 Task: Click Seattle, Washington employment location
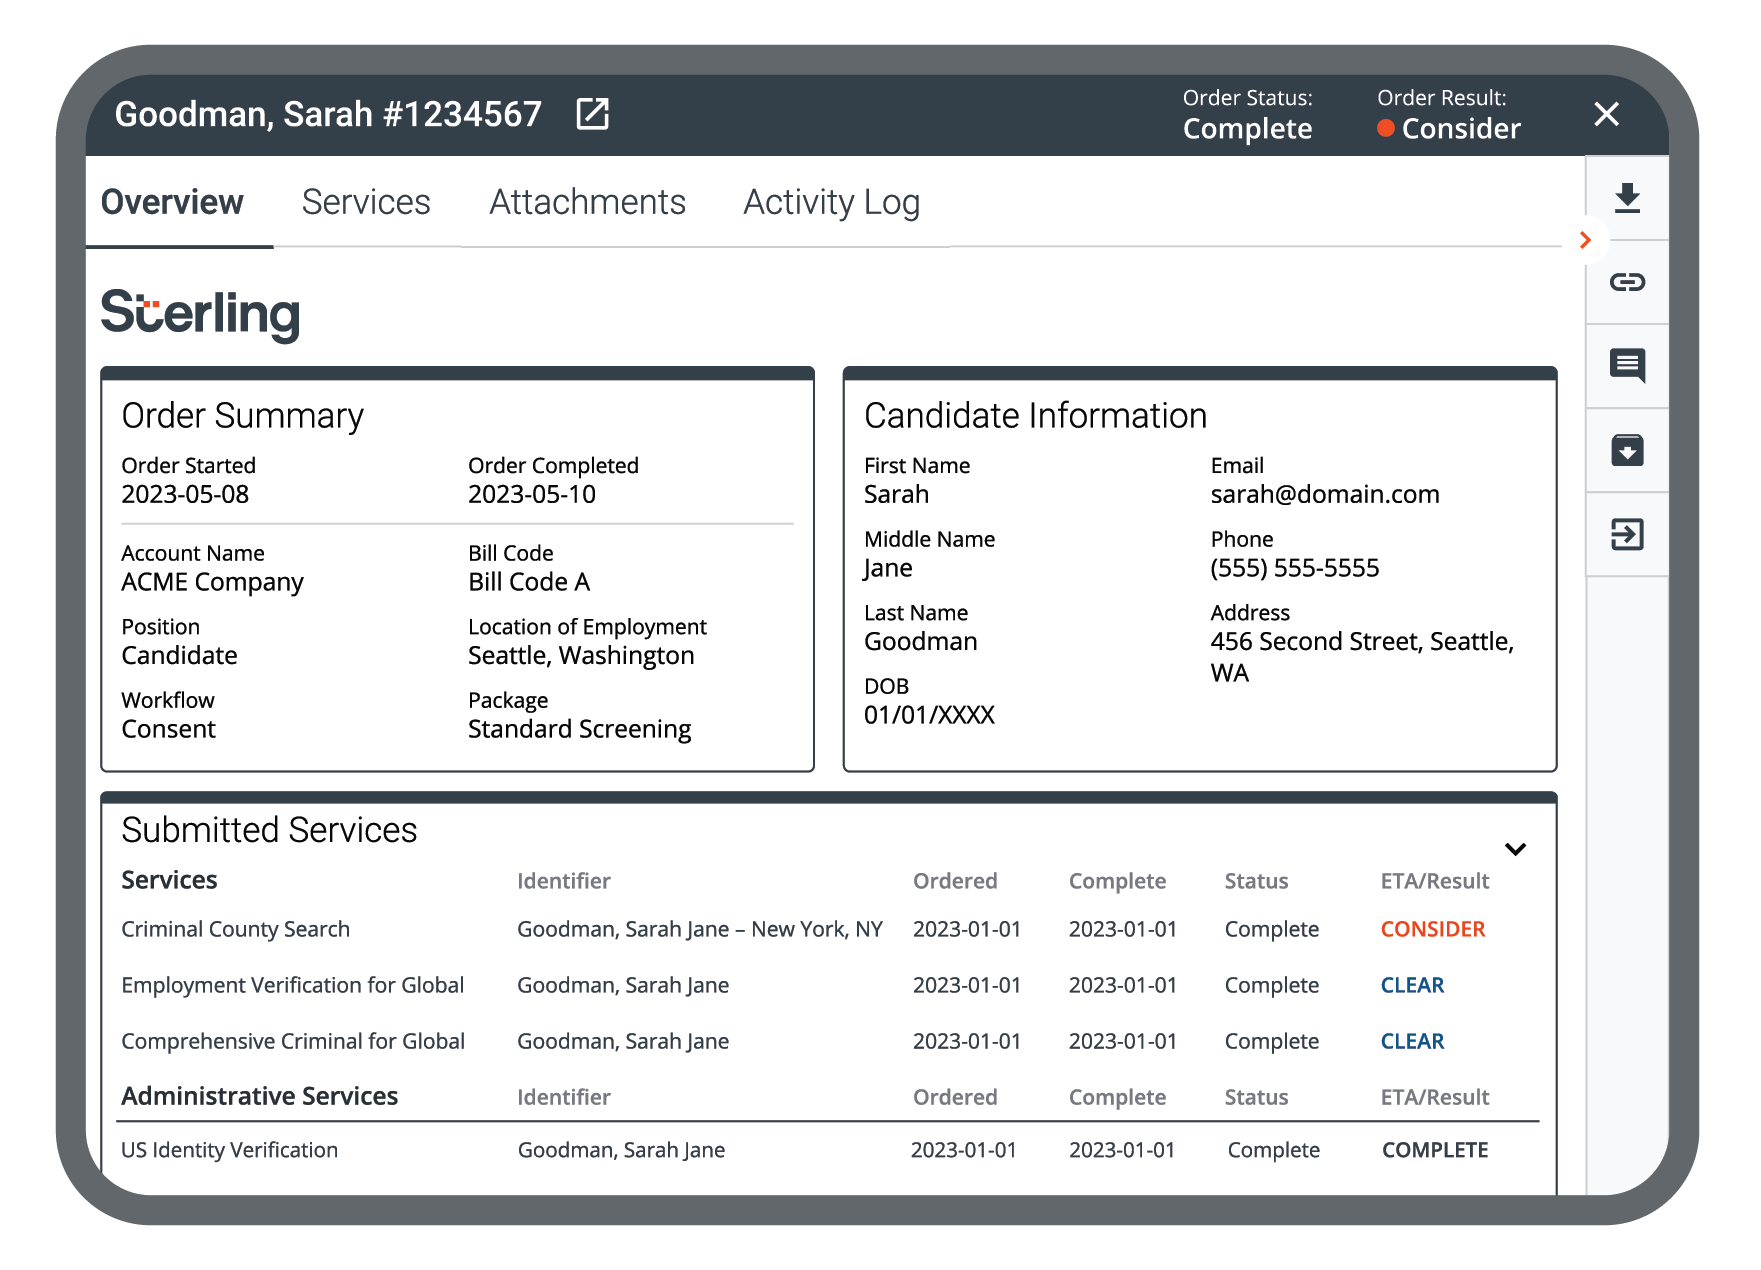(x=581, y=655)
